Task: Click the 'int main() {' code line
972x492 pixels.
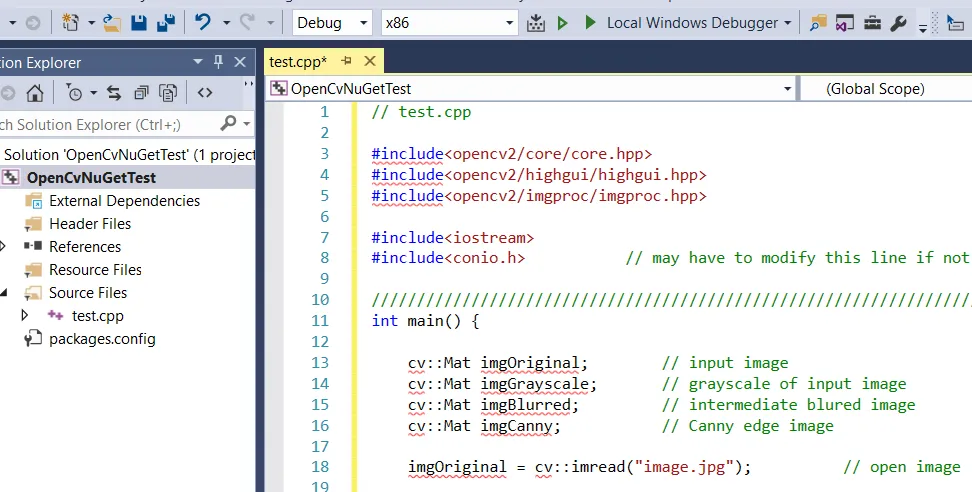Action: (425, 321)
